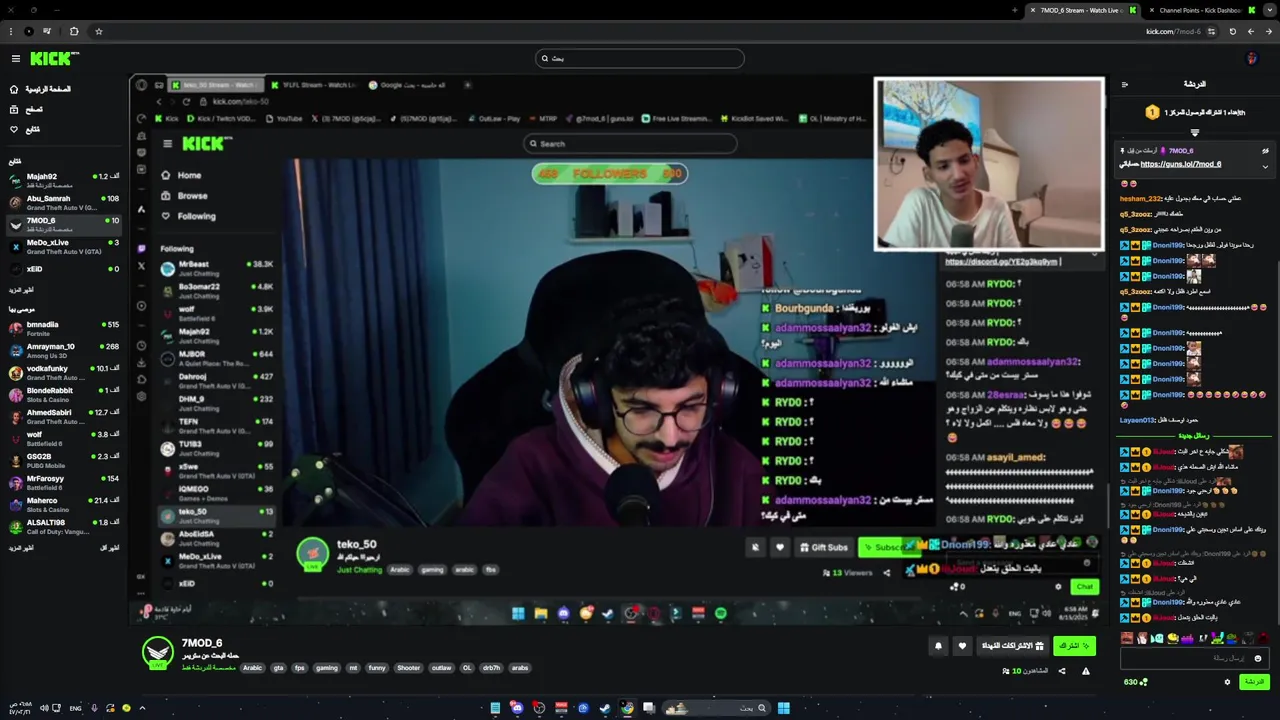Open Steam from the taskbar
This screenshot has height=720, width=1280.
605,708
